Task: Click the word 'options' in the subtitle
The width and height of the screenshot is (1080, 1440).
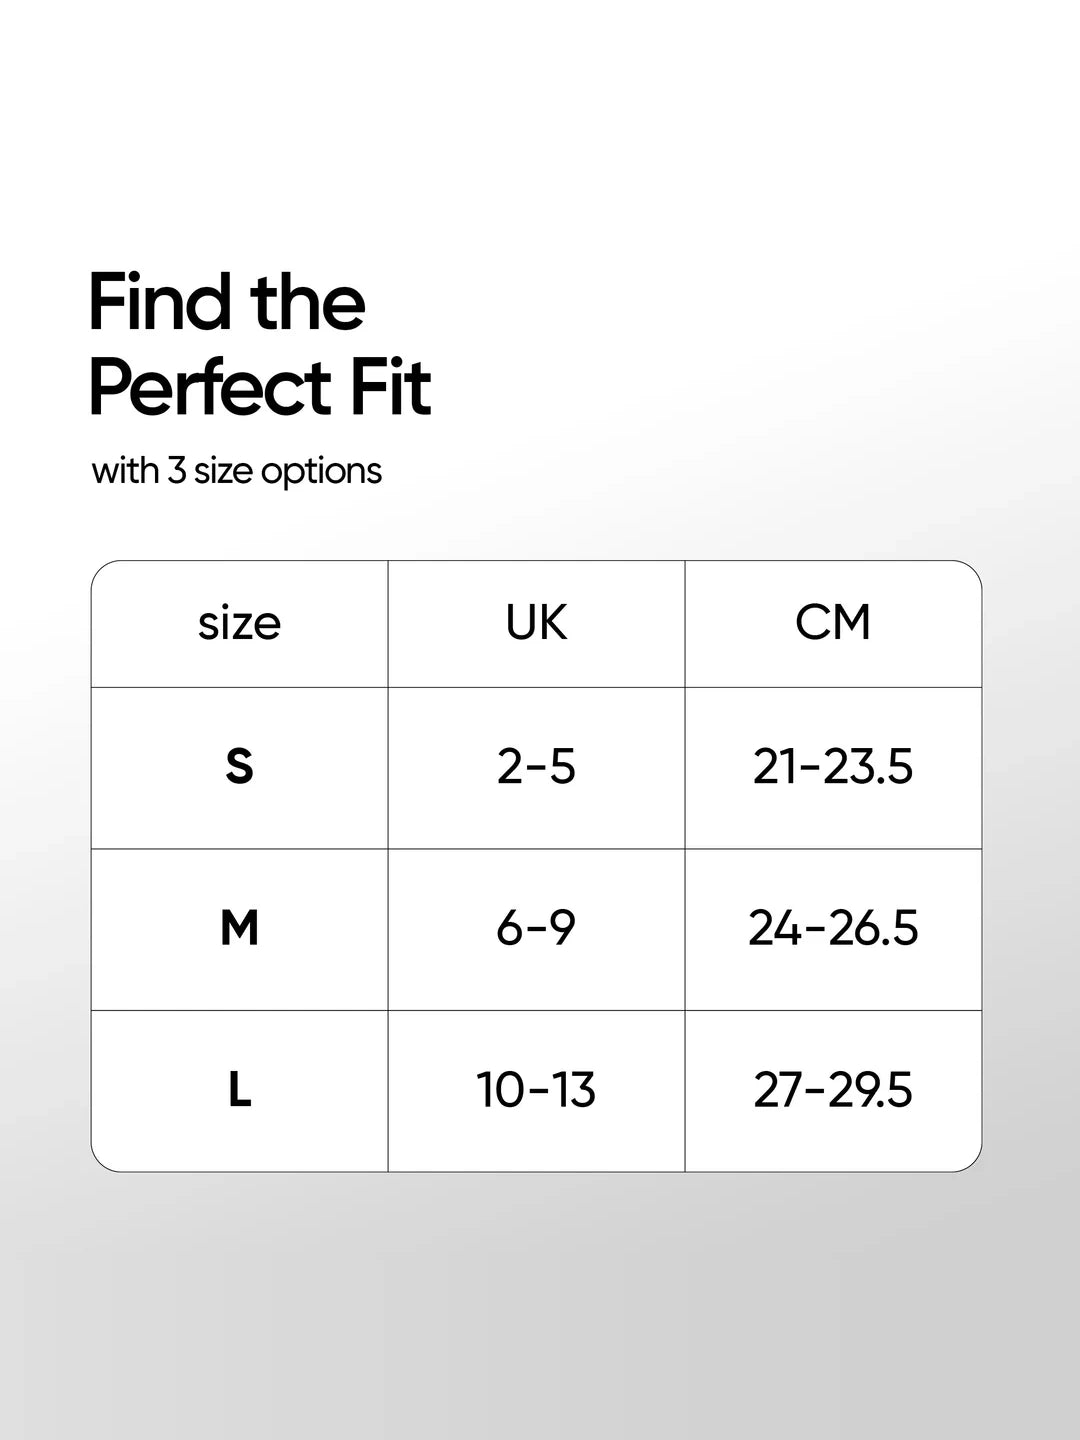Action: tap(322, 473)
